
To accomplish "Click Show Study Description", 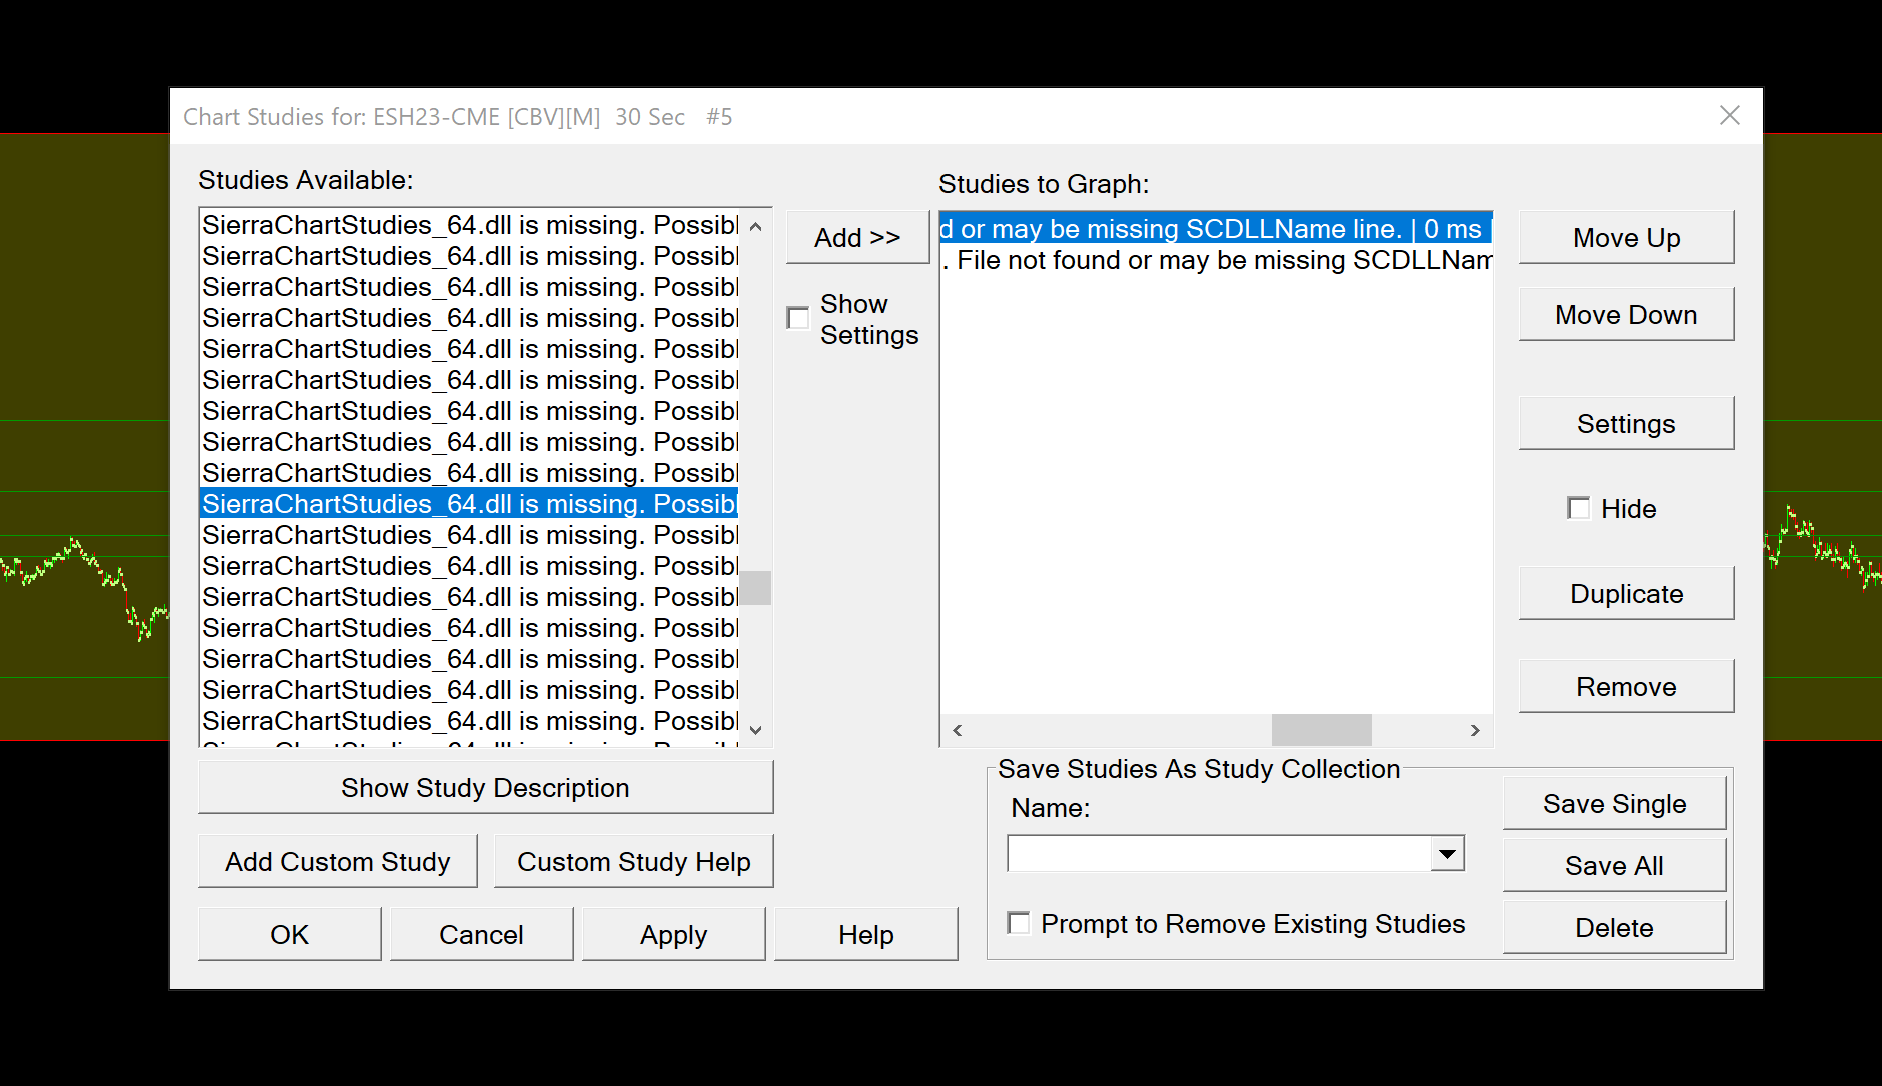I will [485, 787].
